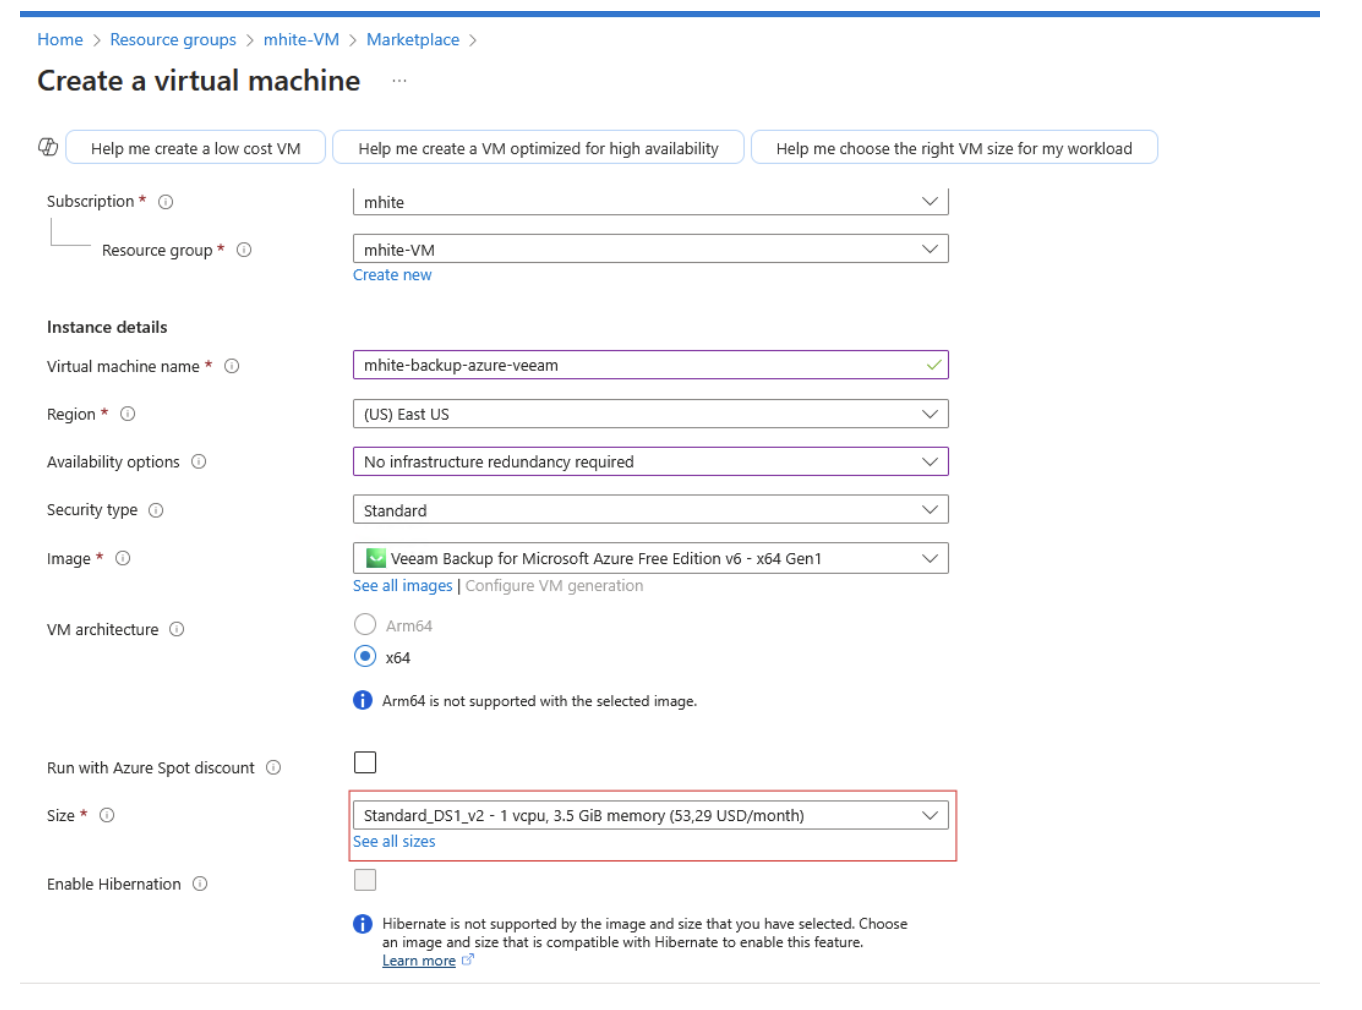Image resolution: width=1362 pixels, height=1010 pixels.
Task: Click the Availability options info icon
Action: 199,462
